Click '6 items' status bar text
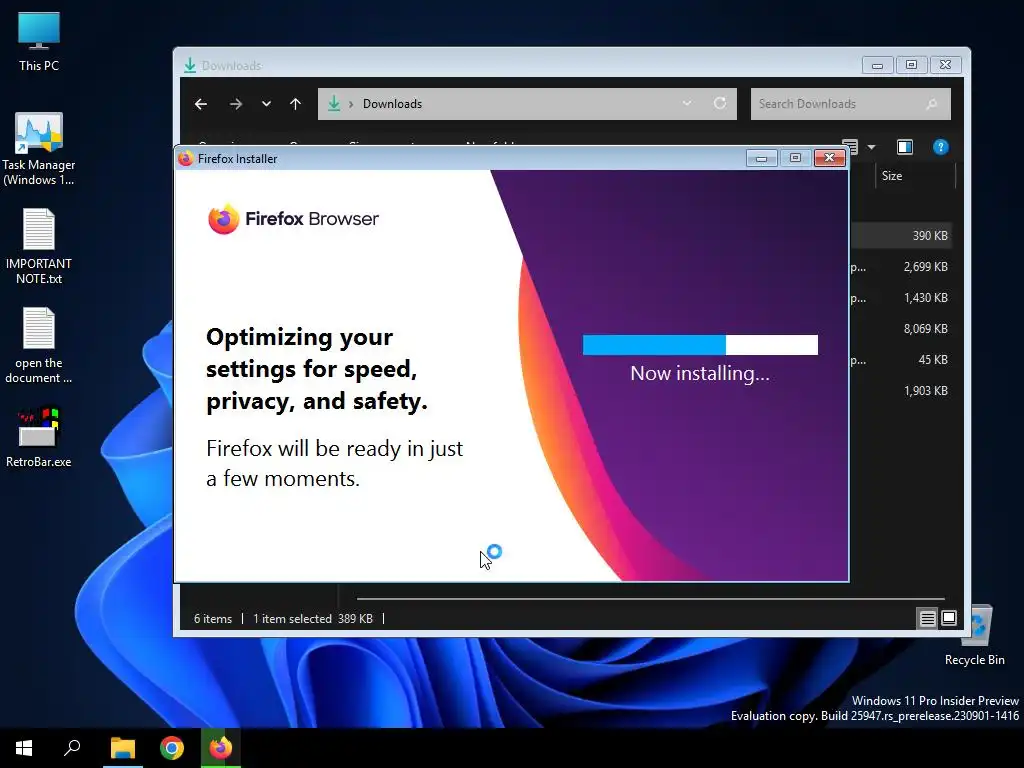Image resolution: width=1024 pixels, height=768 pixels. tap(213, 618)
